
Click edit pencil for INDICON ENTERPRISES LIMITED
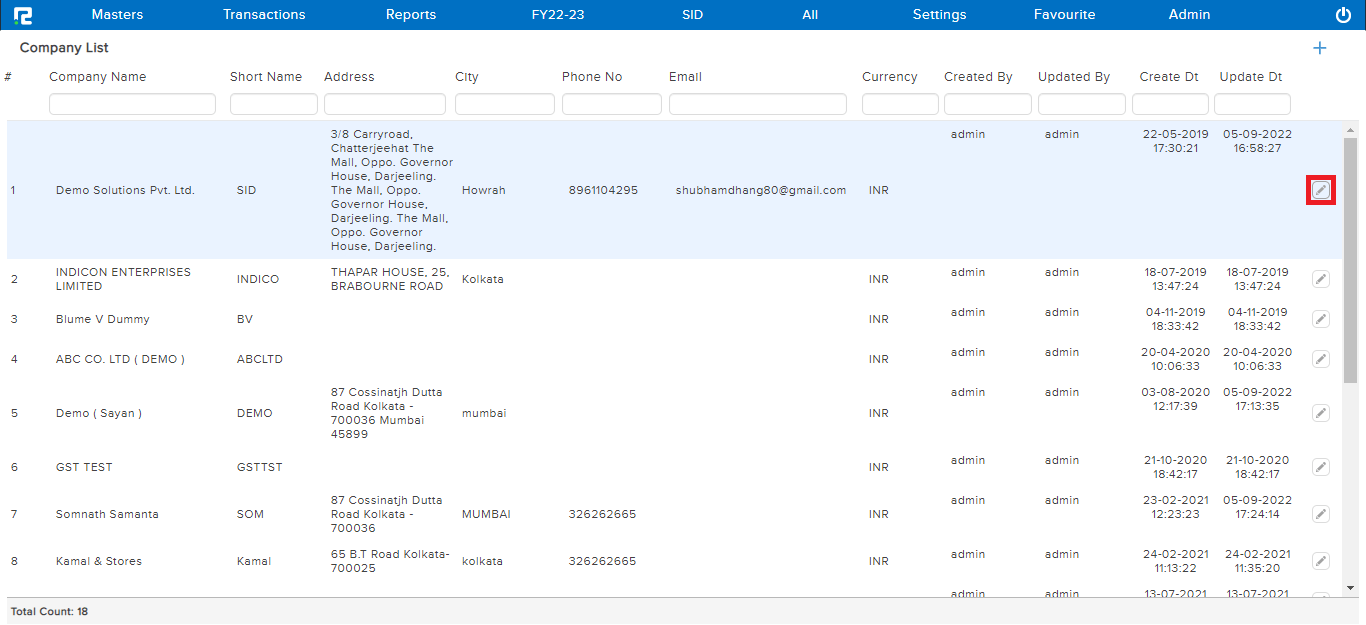coord(1321,279)
